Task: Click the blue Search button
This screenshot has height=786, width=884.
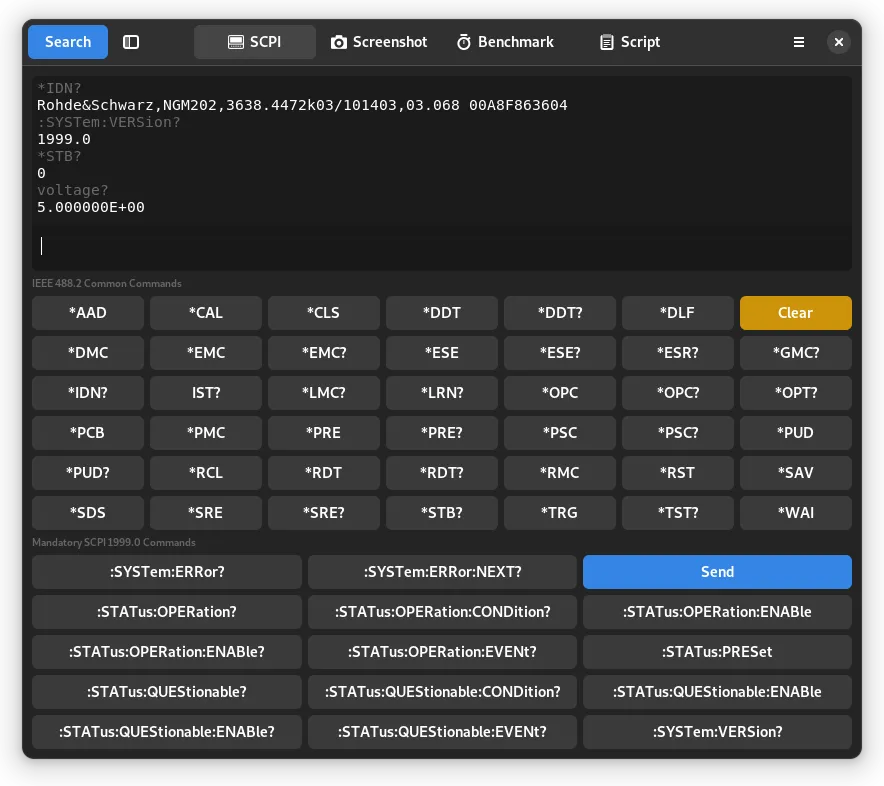Action: tap(68, 42)
